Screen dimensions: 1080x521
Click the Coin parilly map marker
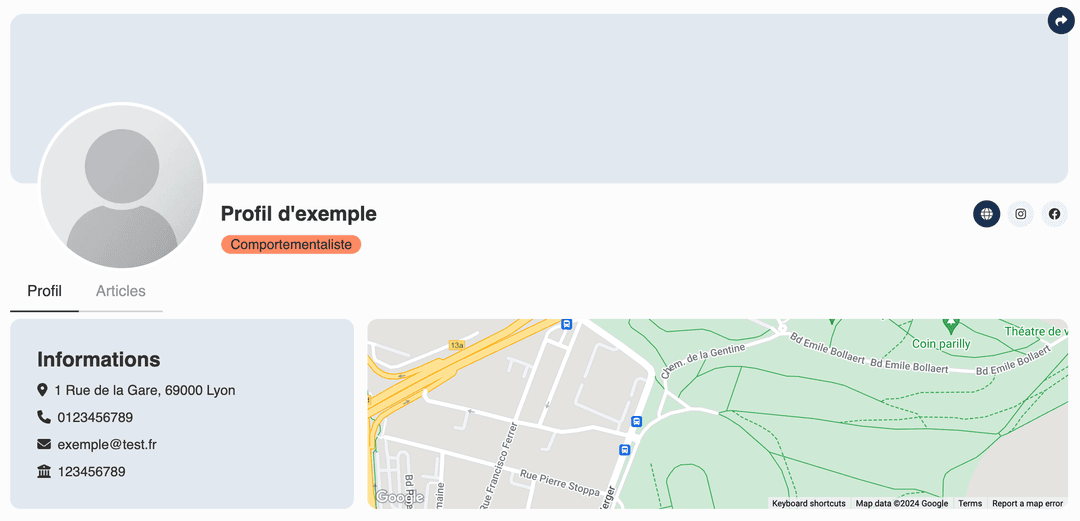click(x=950, y=326)
